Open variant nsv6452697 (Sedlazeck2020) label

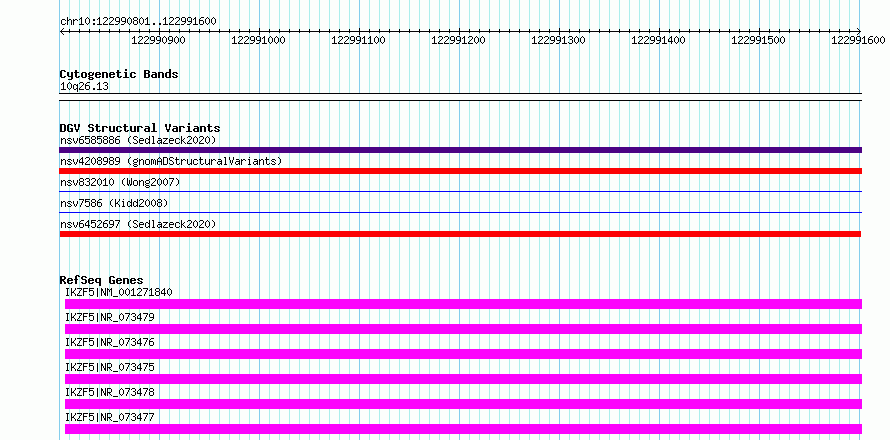(138, 224)
